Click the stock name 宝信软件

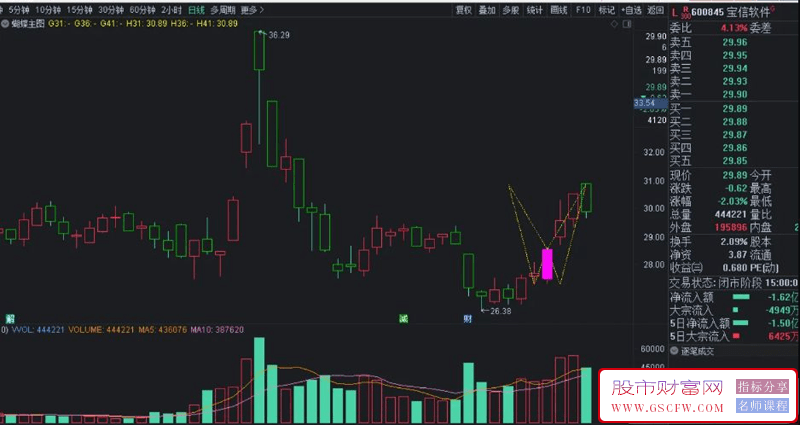[x=748, y=12]
